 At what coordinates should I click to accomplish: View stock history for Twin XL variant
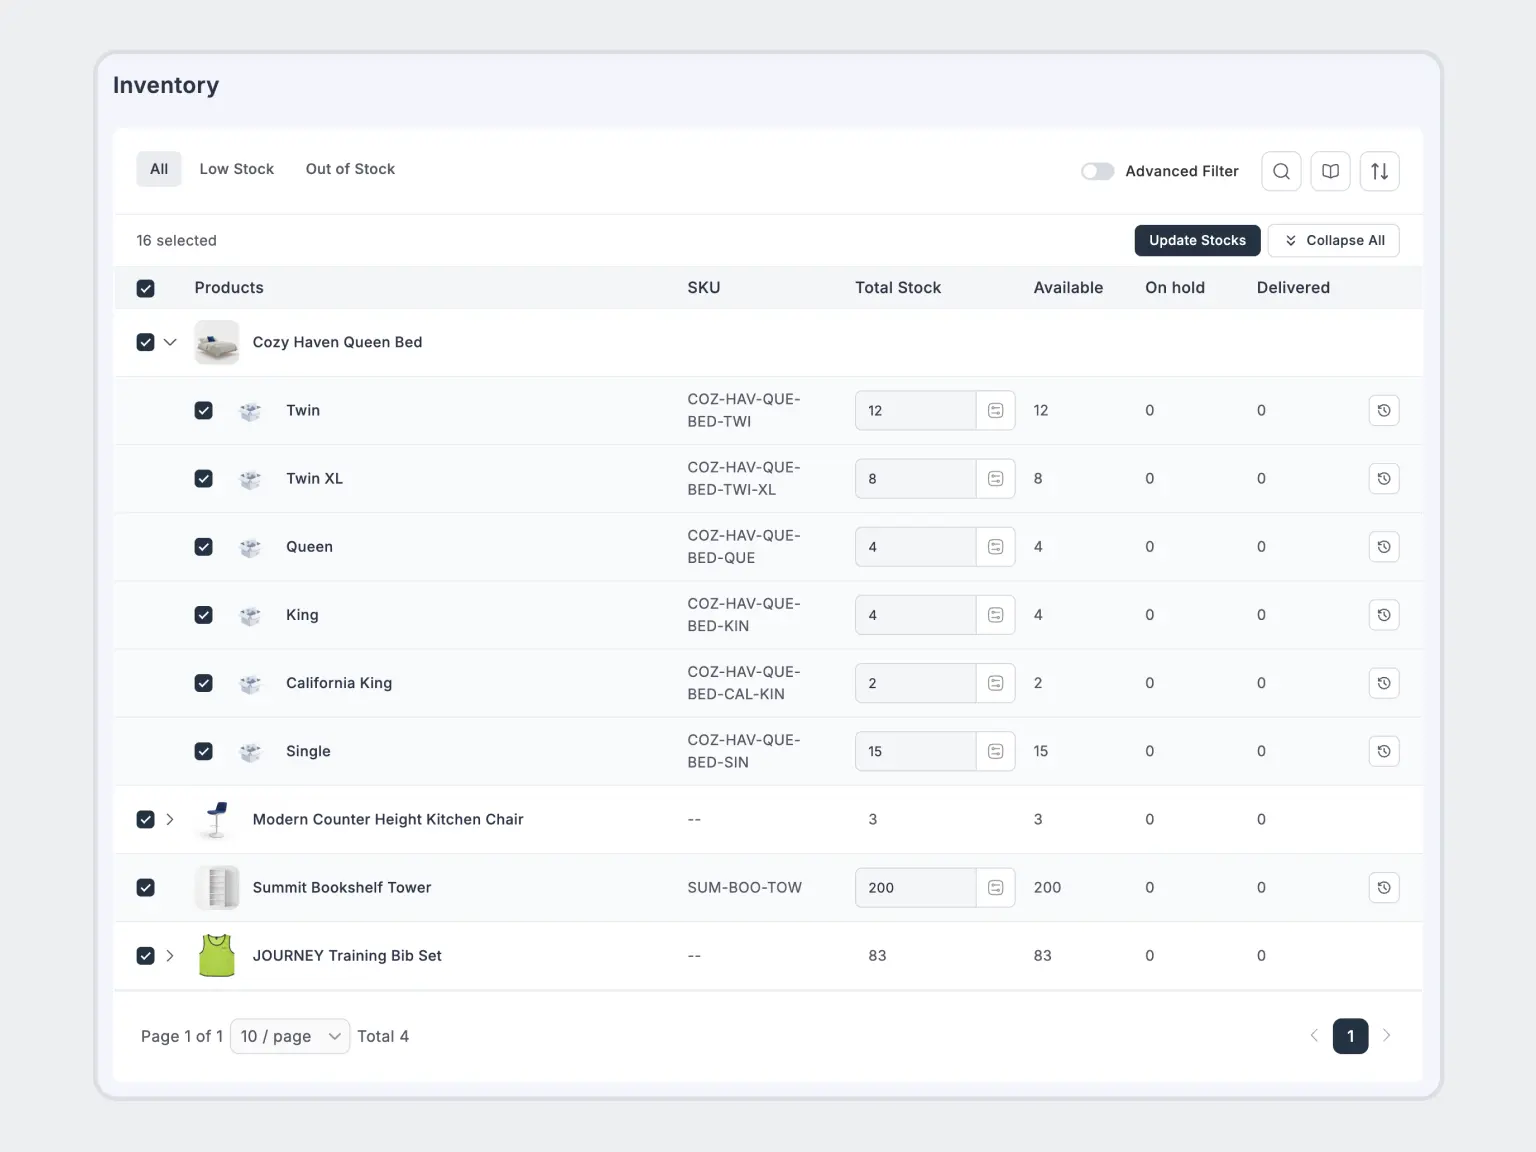coord(1384,479)
